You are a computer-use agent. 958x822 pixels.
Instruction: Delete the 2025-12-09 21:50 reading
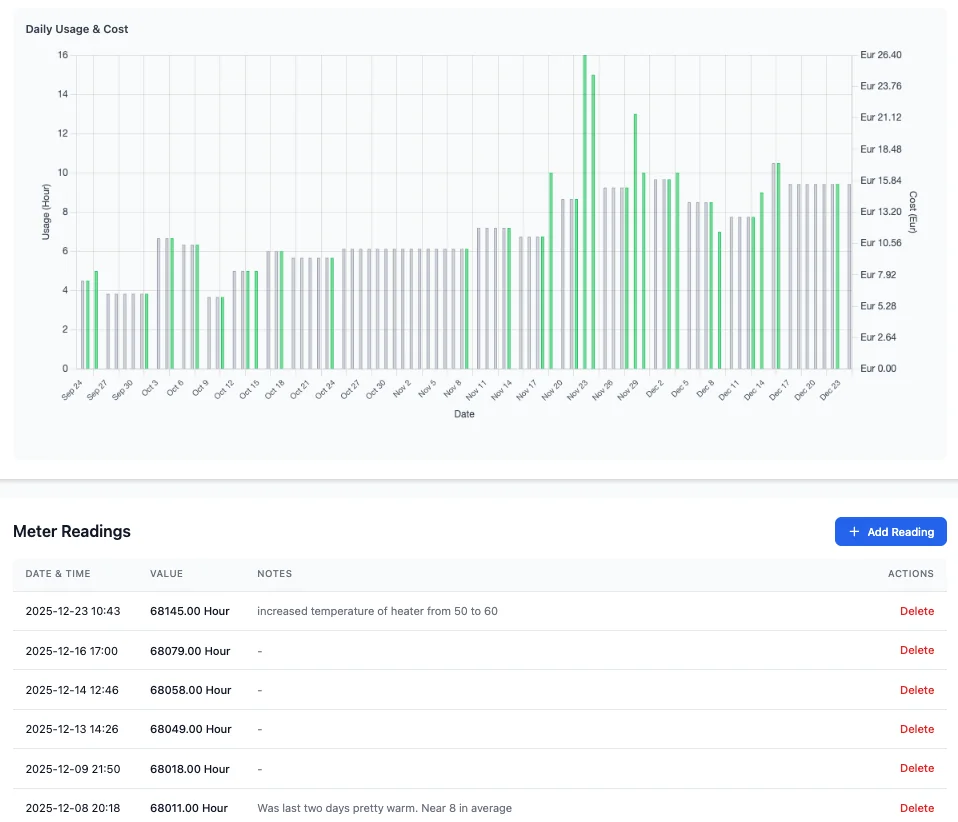(x=916, y=768)
